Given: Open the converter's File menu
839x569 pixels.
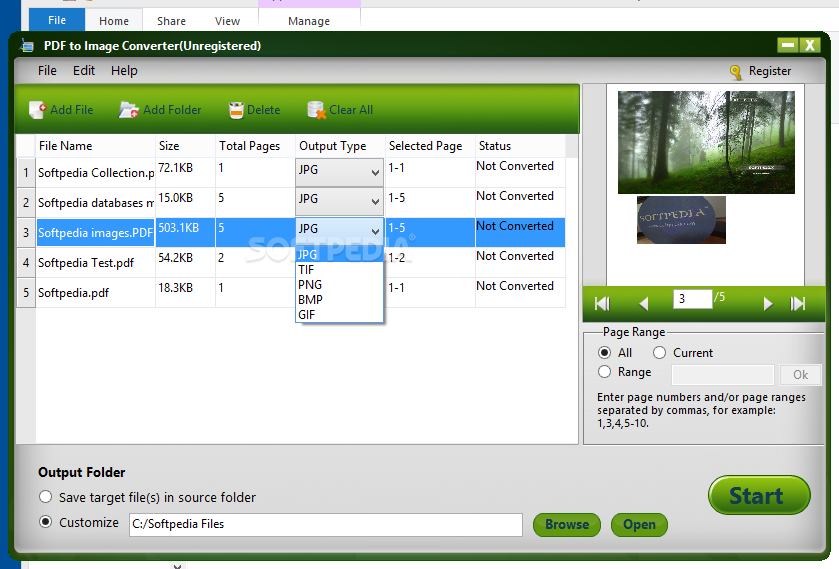Looking at the screenshot, I should point(47,71).
